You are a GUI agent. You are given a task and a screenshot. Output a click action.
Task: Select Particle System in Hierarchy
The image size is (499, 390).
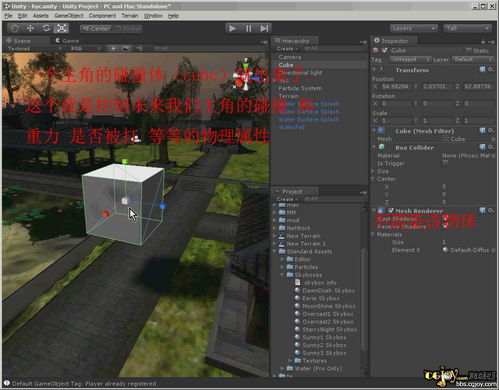click(300, 88)
